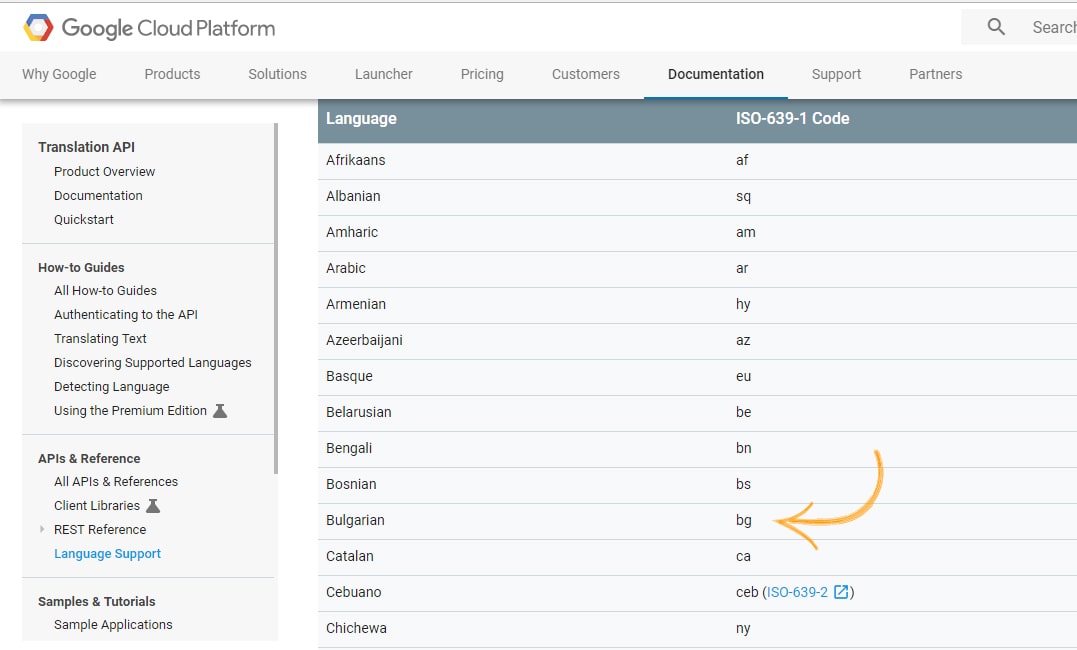Open Translating Text how-to guide
1077x650 pixels.
click(100, 339)
